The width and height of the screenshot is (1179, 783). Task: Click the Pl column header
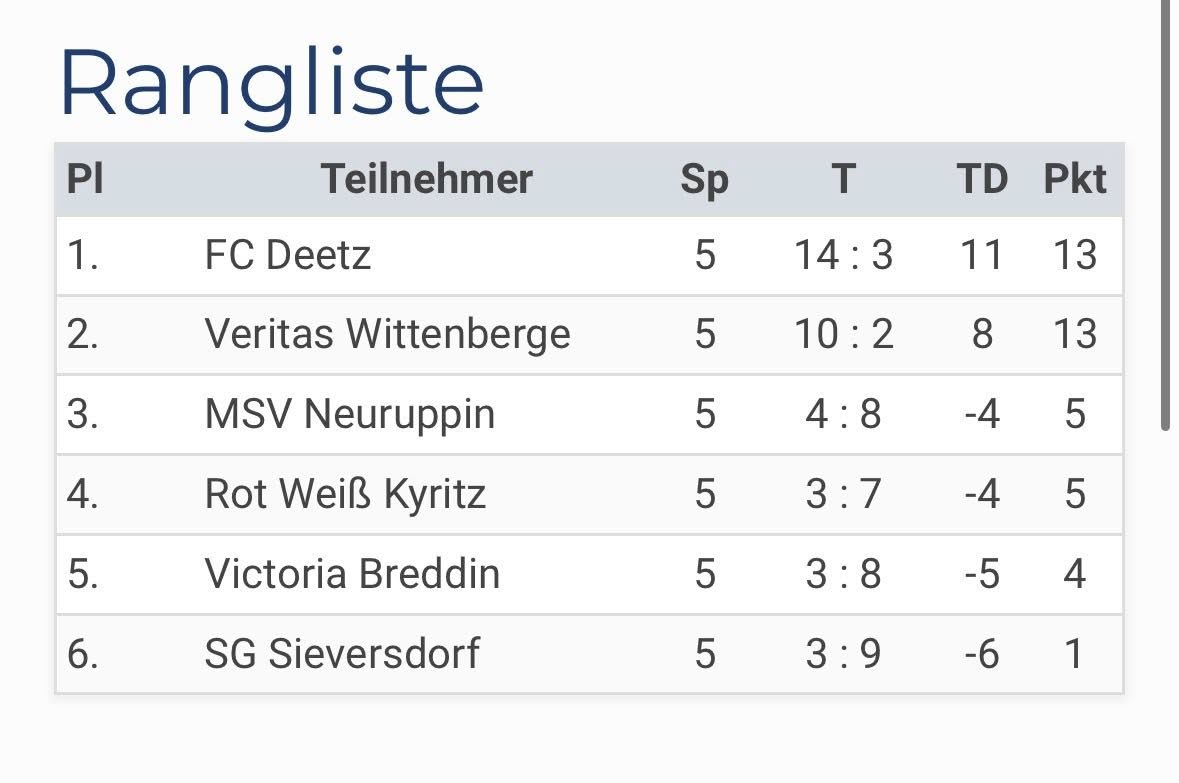pos(85,180)
